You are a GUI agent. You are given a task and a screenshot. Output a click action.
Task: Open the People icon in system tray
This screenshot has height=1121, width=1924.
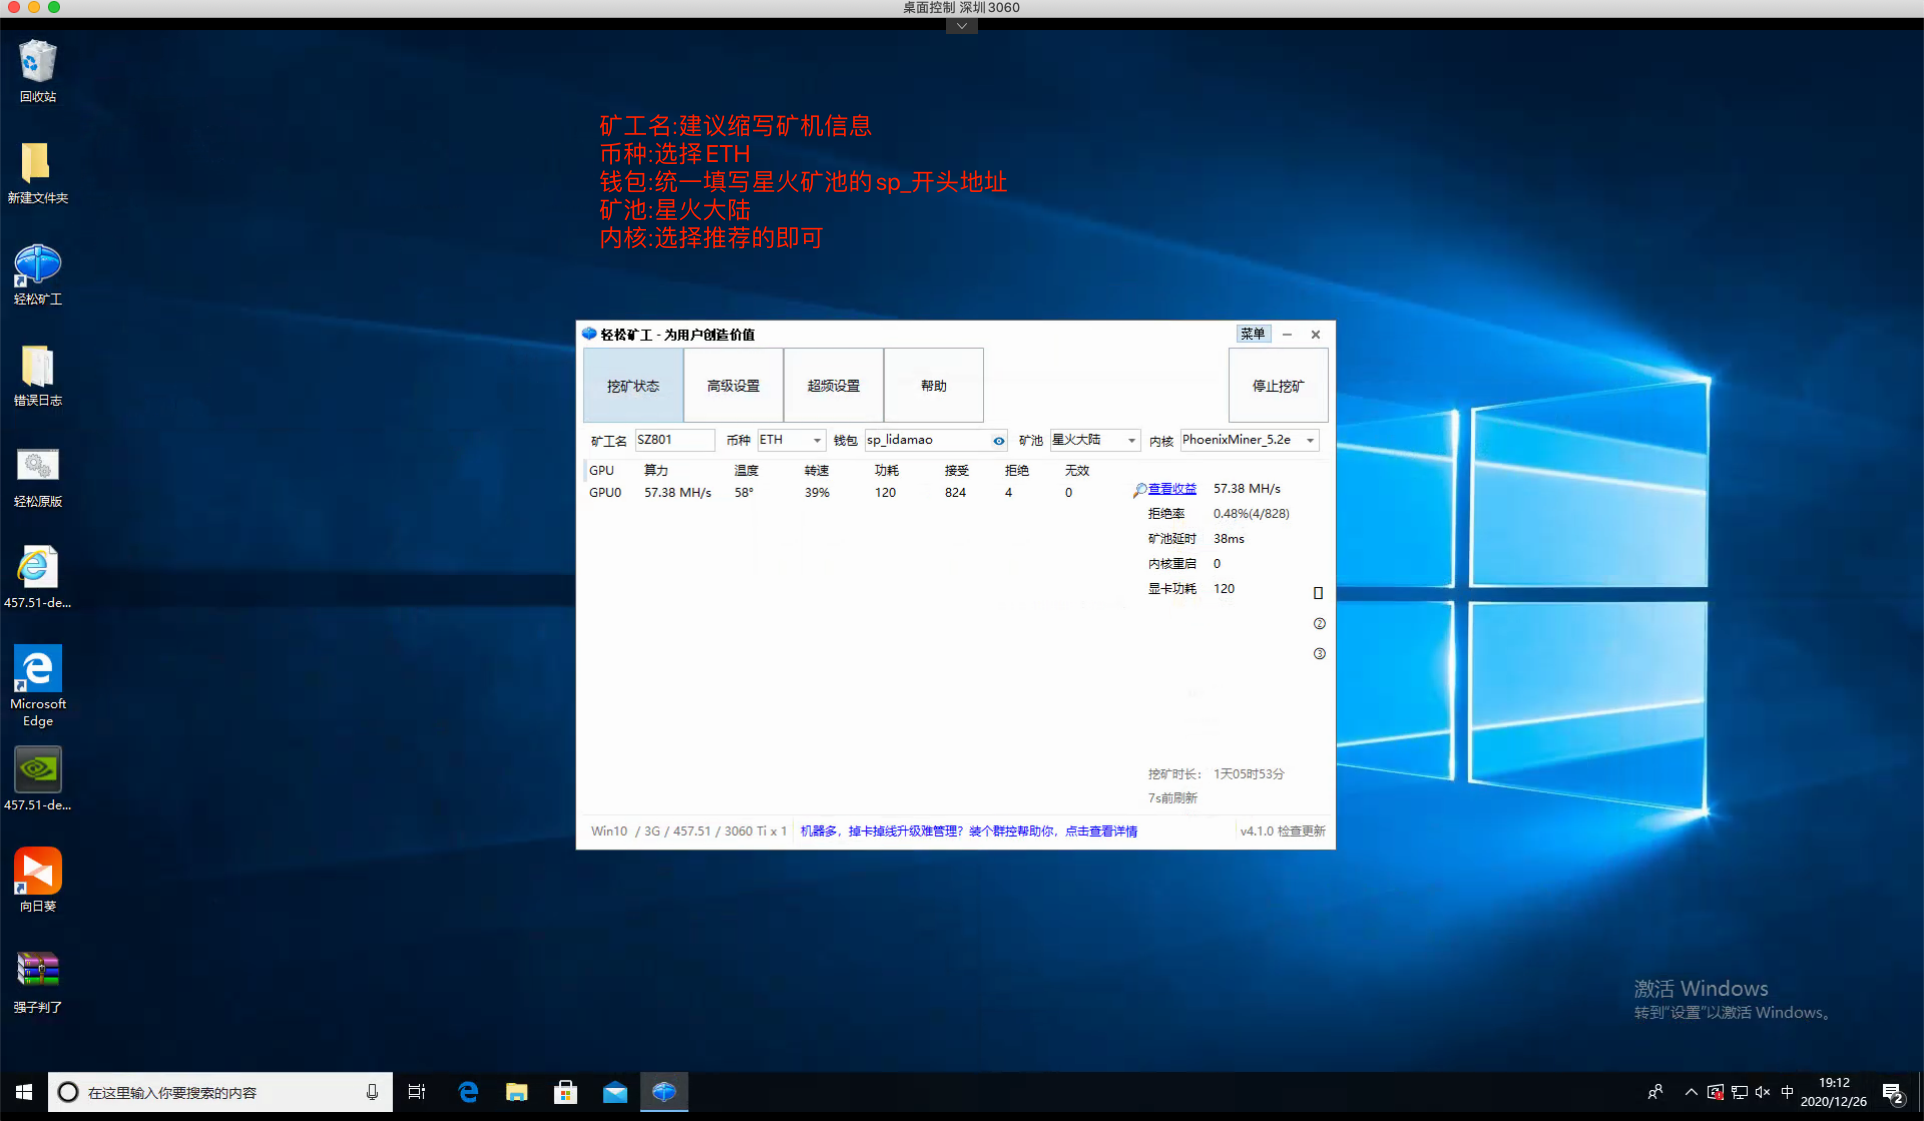coord(1655,1092)
